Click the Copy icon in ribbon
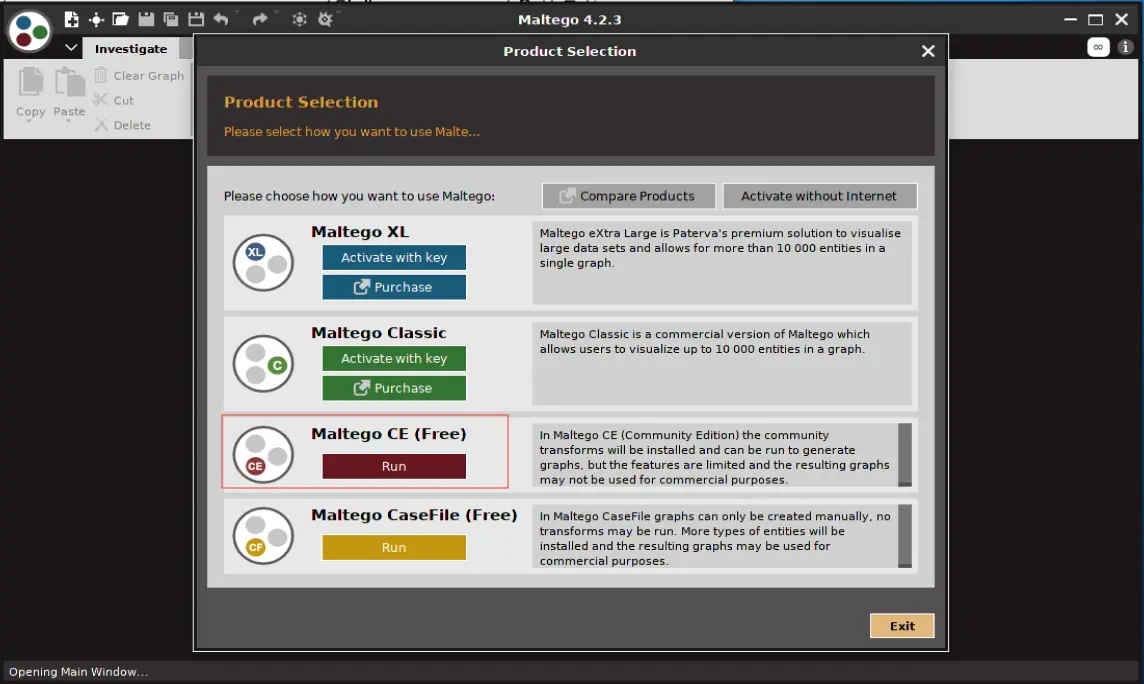The width and height of the screenshot is (1144, 684). tap(31, 82)
